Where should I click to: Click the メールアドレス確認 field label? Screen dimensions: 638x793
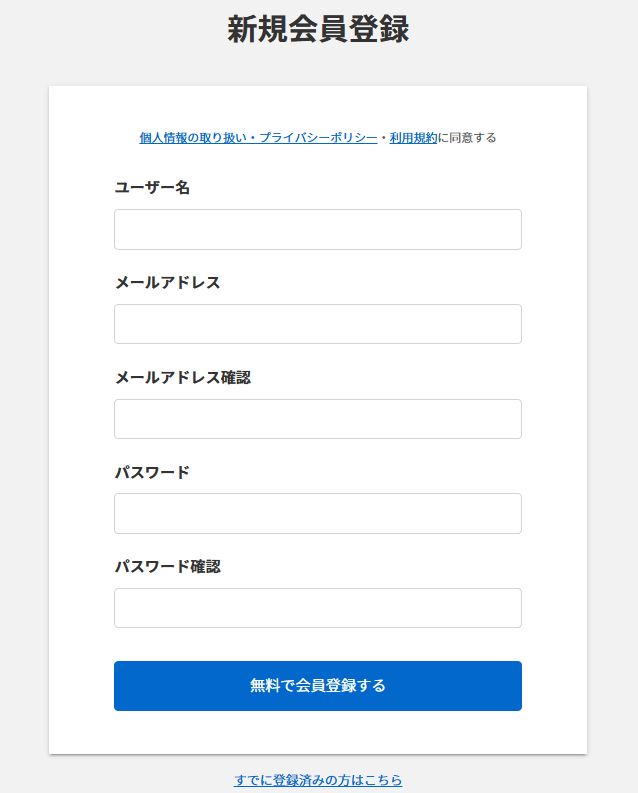(x=182, y=377)
